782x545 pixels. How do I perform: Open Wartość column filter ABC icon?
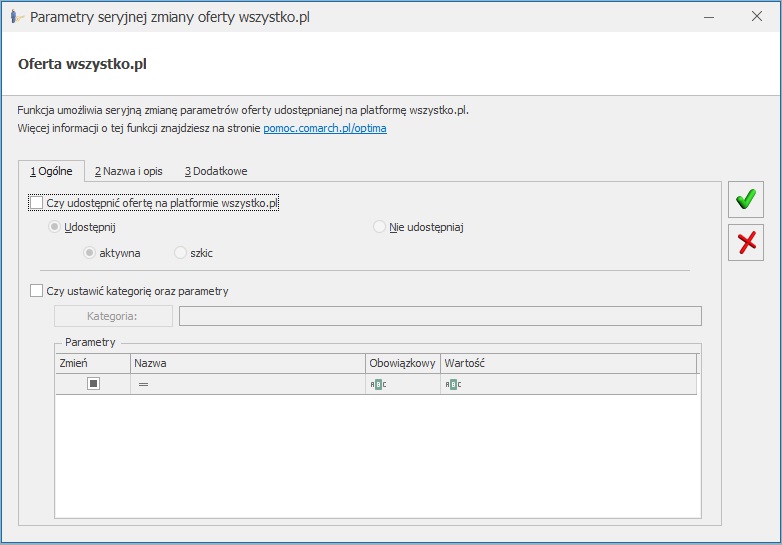[453, 384]
